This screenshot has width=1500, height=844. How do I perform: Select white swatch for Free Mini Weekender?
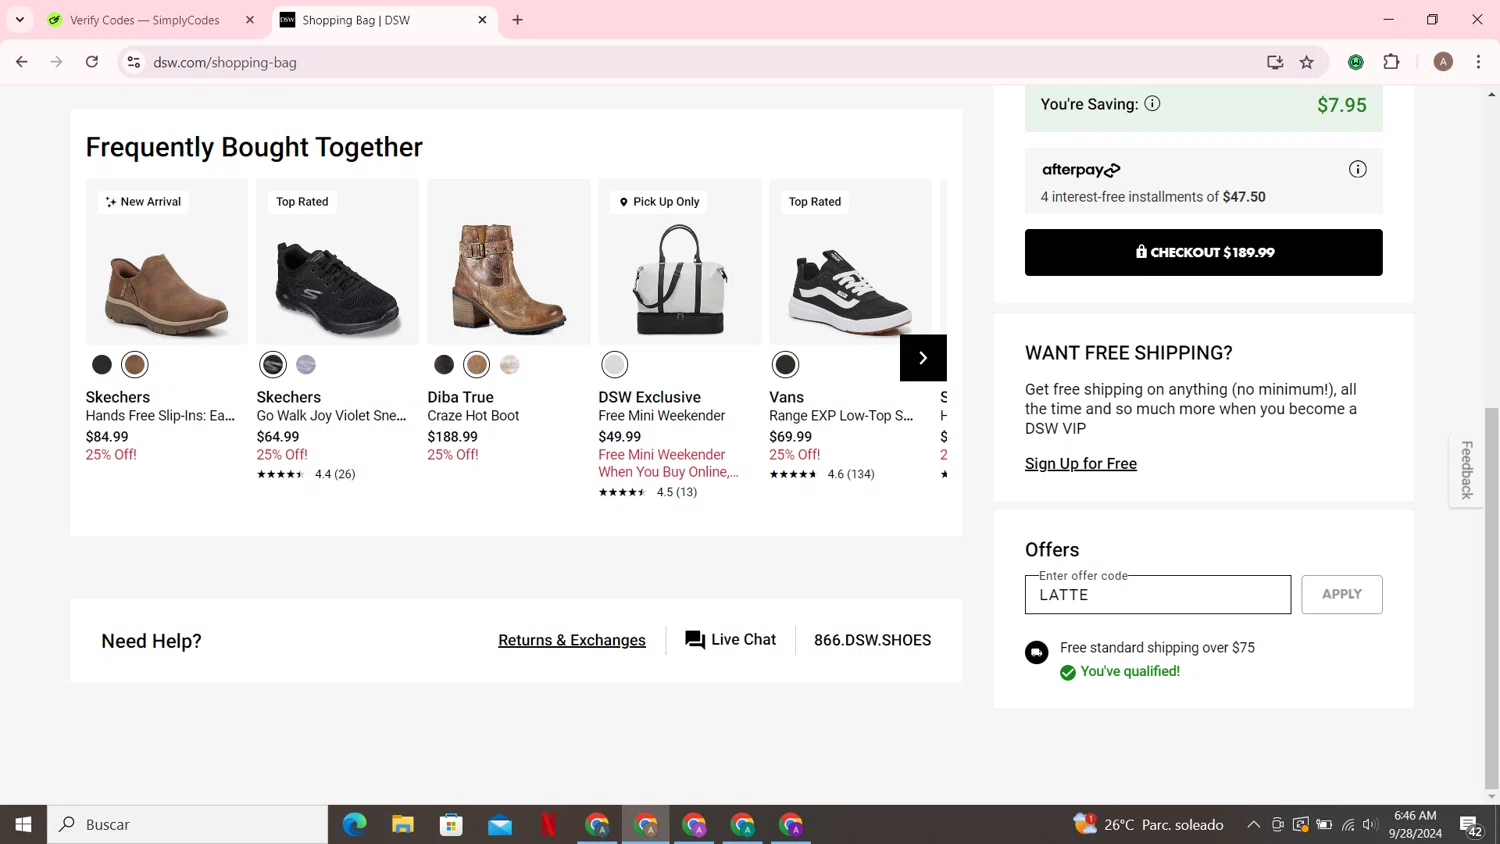[x=615, y=365]
